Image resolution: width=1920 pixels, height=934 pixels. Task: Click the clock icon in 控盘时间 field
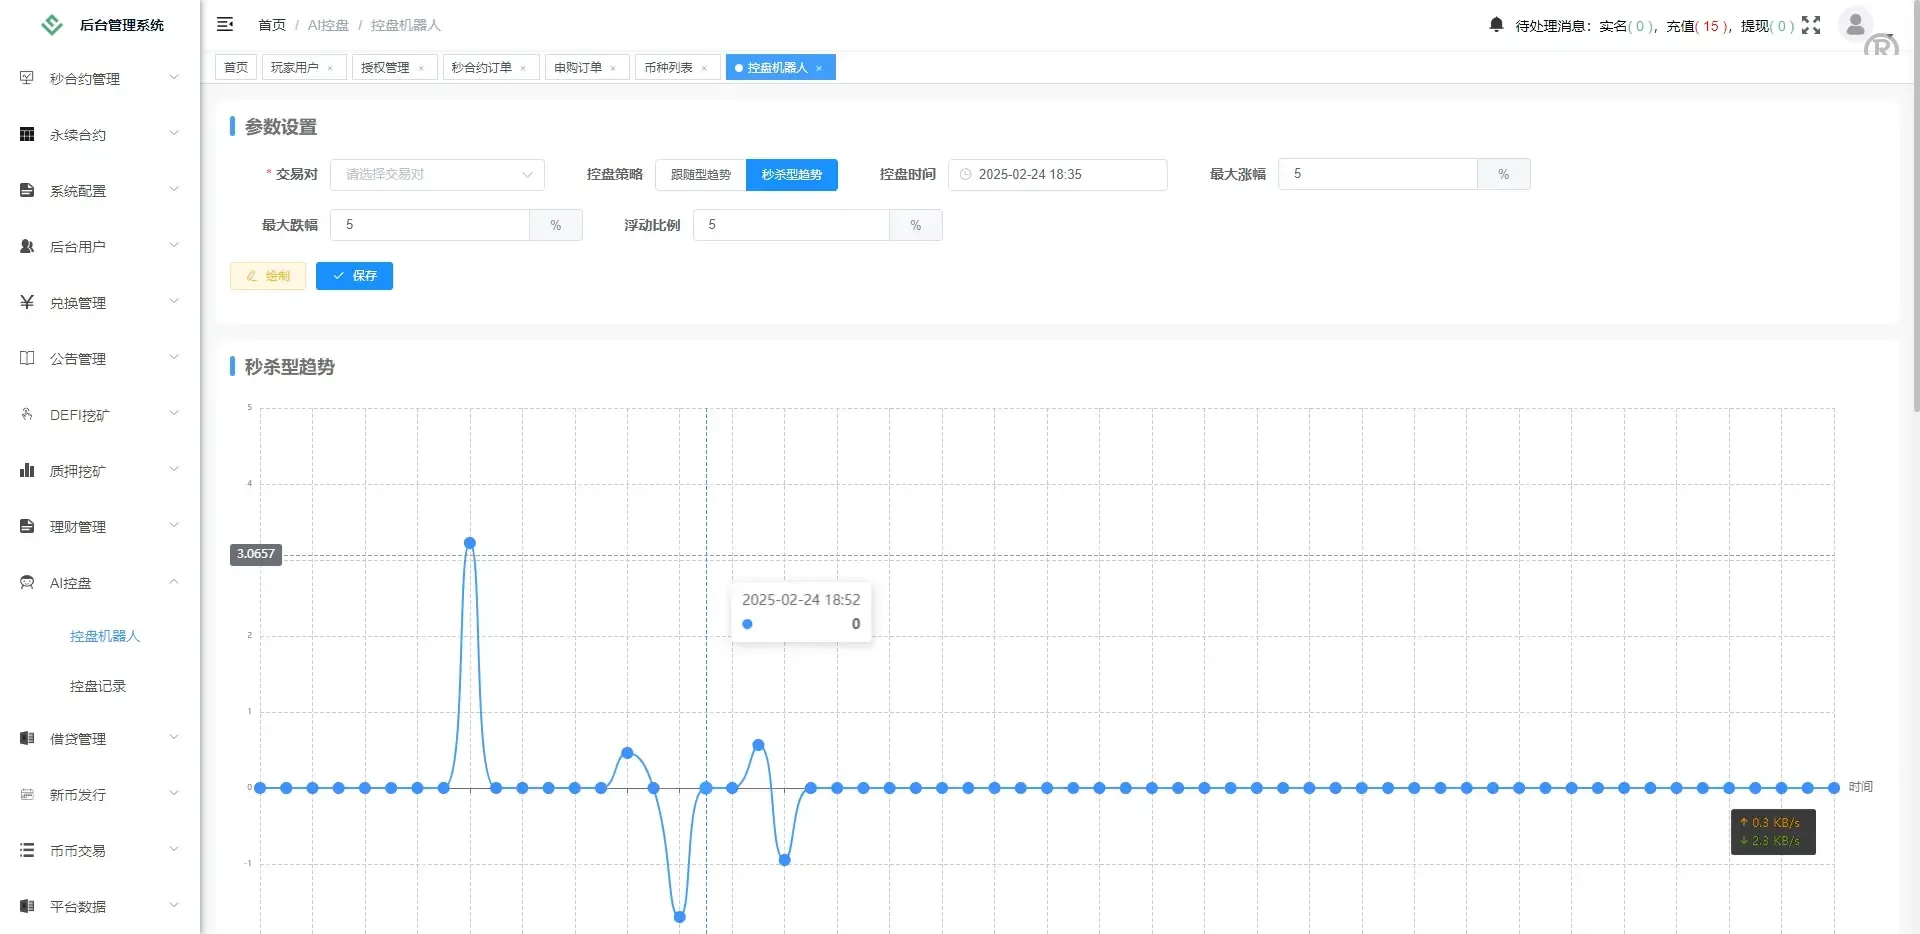pyautogui.click(x=965, y=174)
